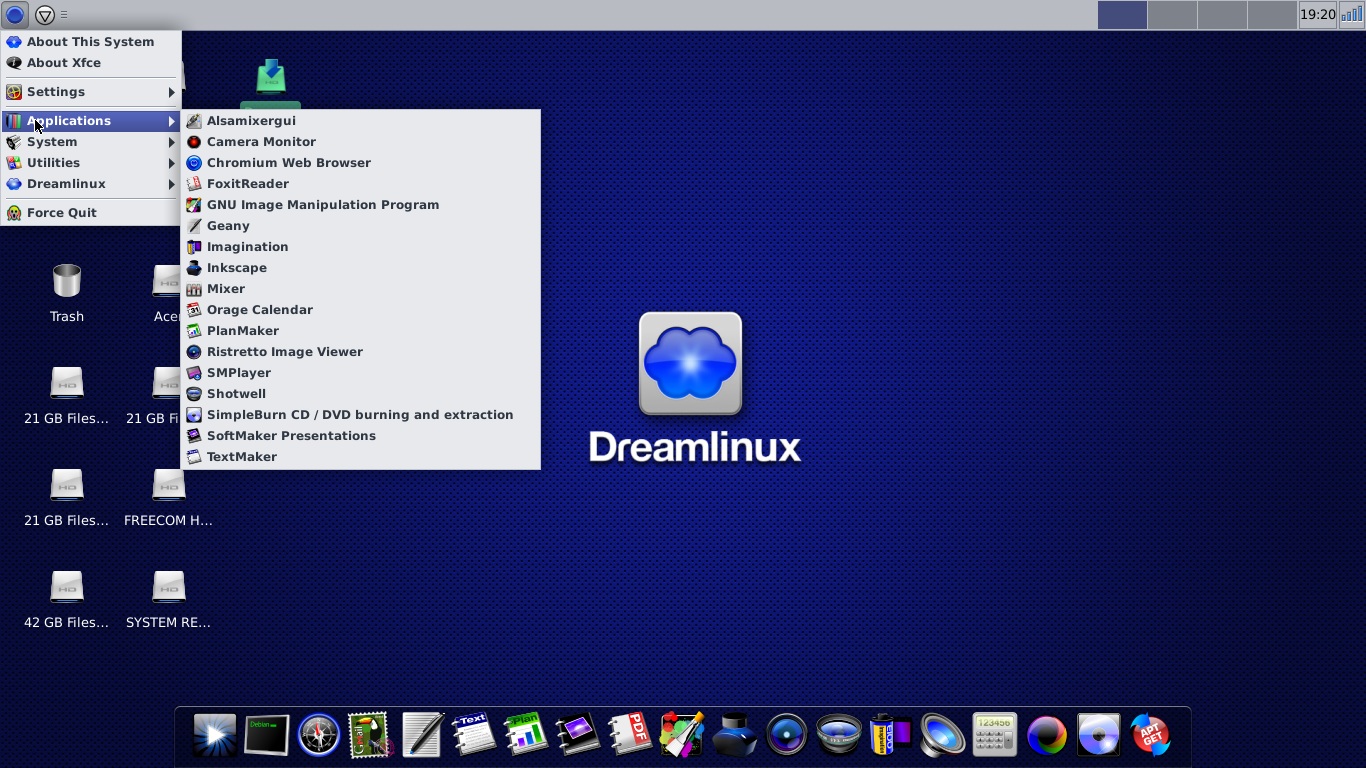This screenshot has height=768, width=1366.
Task: Launch the compass web browser dock icon
Action: point(319,736)
